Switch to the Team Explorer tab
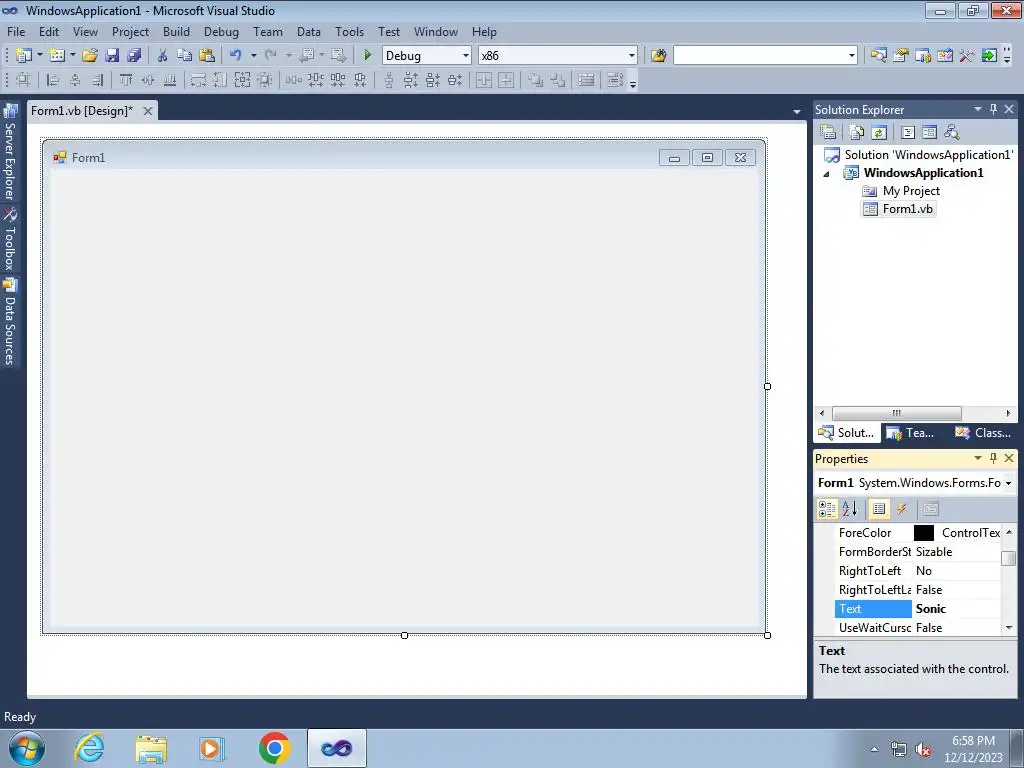Viewport: 1024px width, 768px height. point(910,432)
